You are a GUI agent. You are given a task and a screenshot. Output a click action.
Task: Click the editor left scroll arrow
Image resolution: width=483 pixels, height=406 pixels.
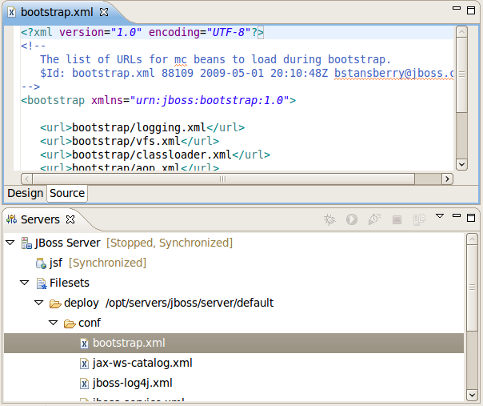tap(27, 179)
